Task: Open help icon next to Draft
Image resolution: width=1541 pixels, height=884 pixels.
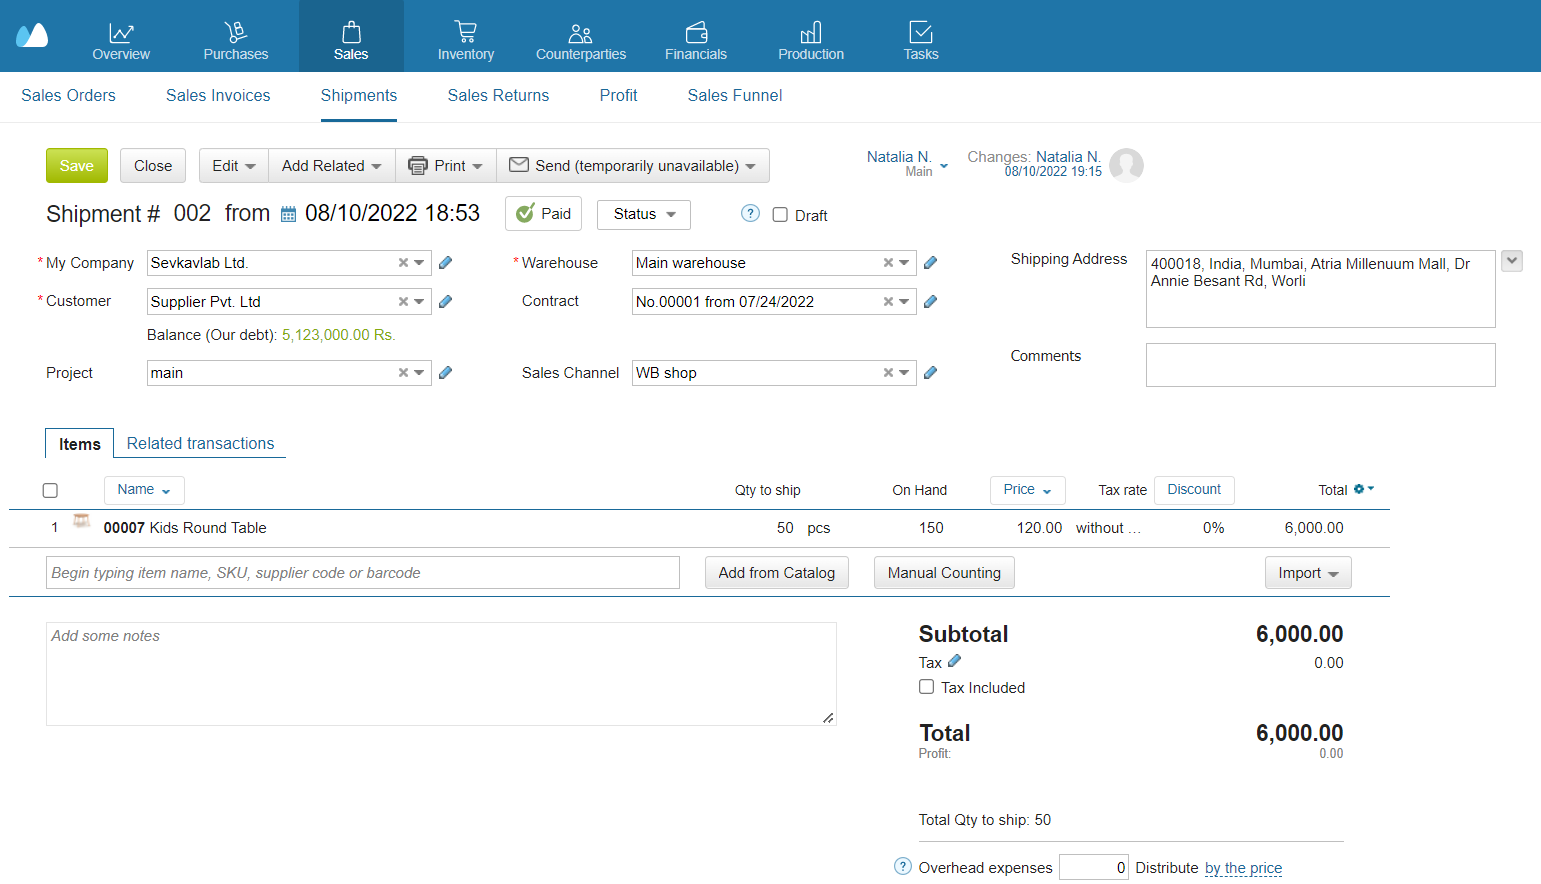Action: pos(751,213)
